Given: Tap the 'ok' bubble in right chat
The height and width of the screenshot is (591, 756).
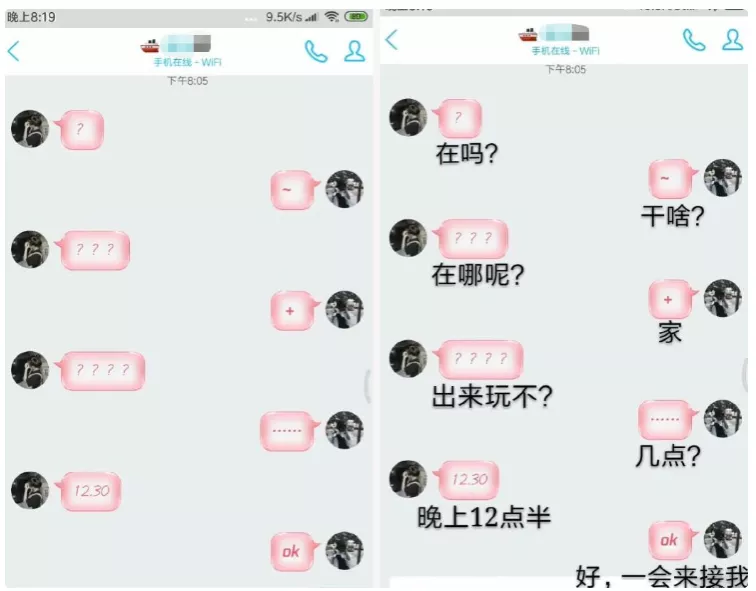Looking at the screenshot, I should (x=672, y=540).
